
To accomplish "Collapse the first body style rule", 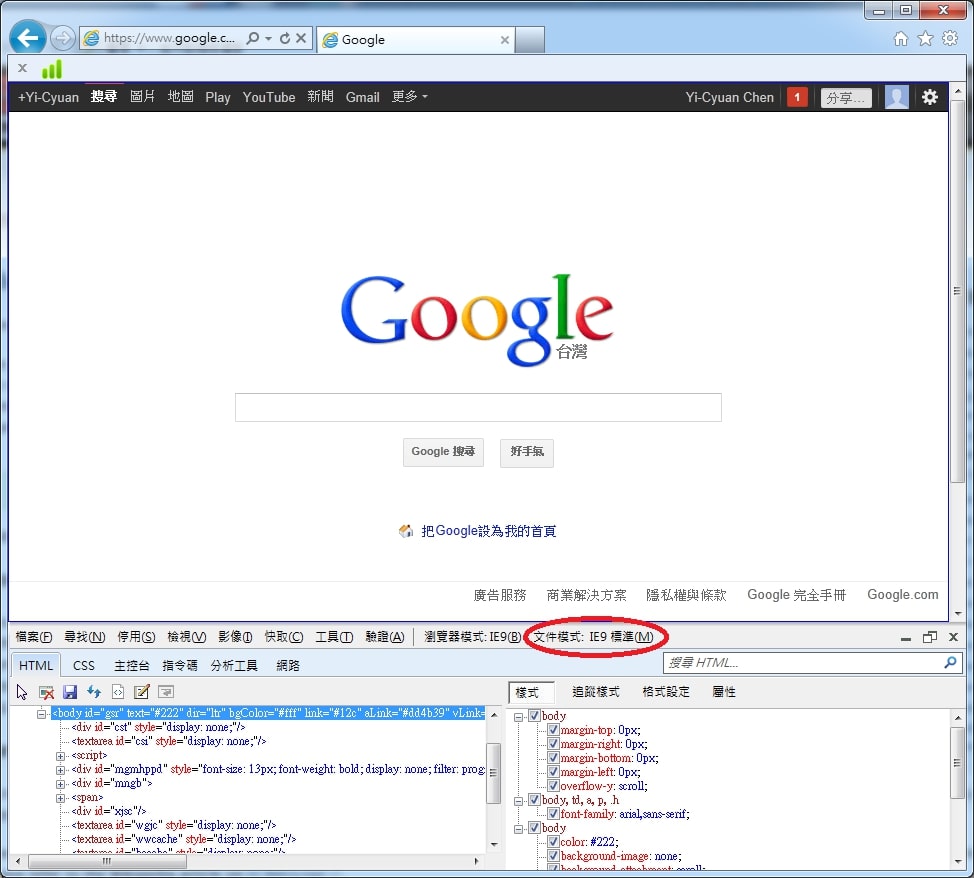I will point(519,716).
